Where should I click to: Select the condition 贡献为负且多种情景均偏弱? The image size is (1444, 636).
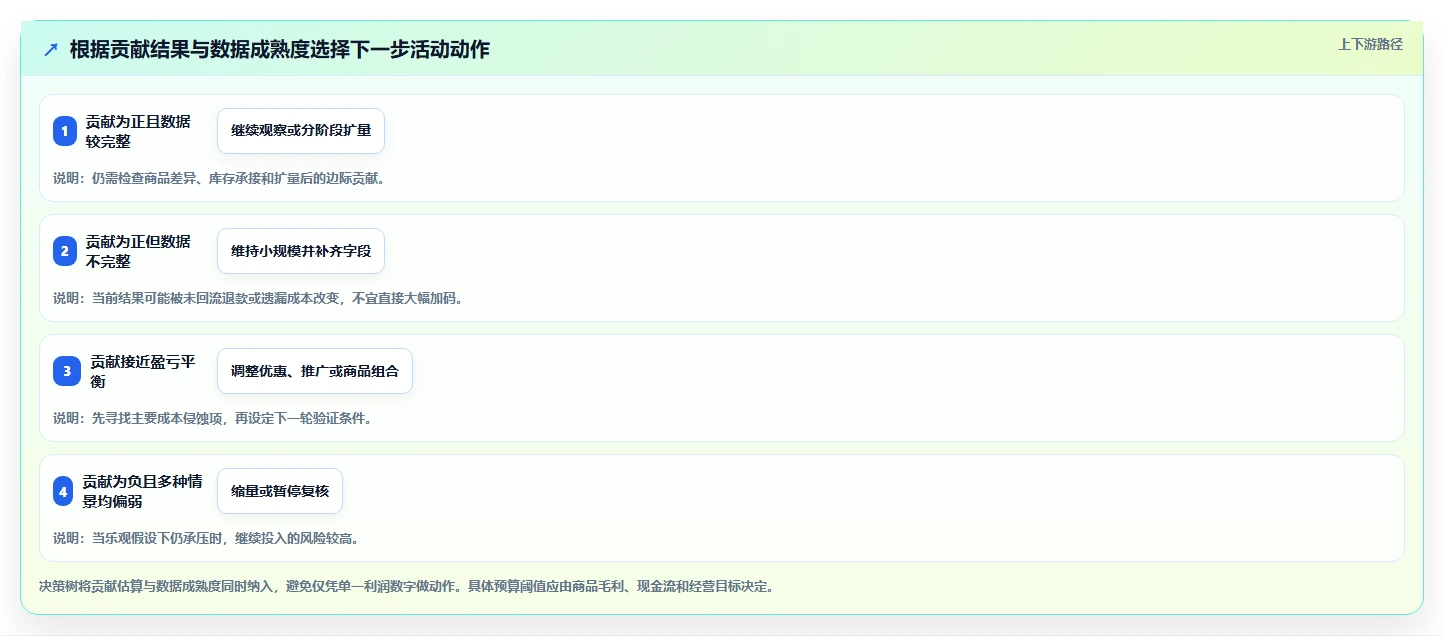tap(143, 491)
